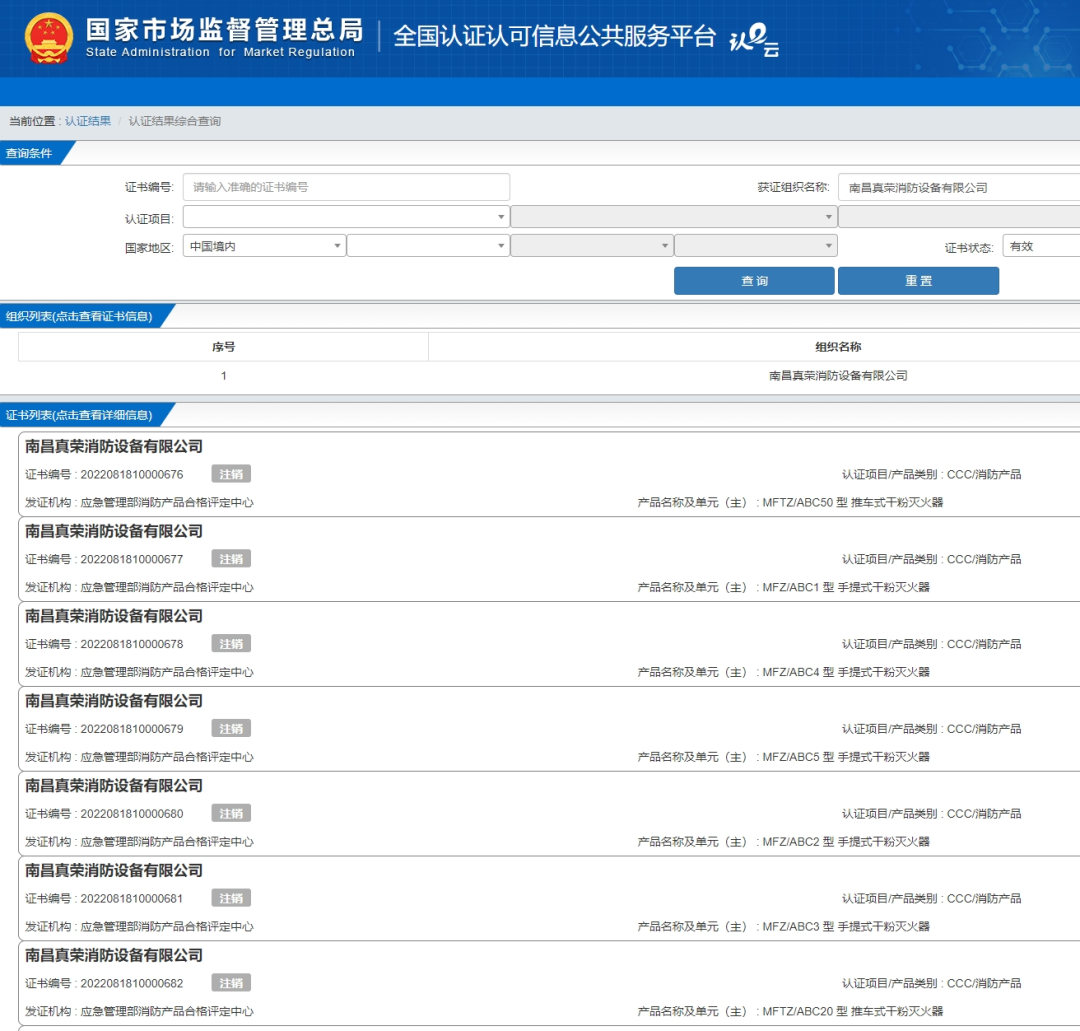Click certificate number 2022081810000679
This screenshot has height=1031, width=1080.
pyautogui.click(x=132, y=729)
